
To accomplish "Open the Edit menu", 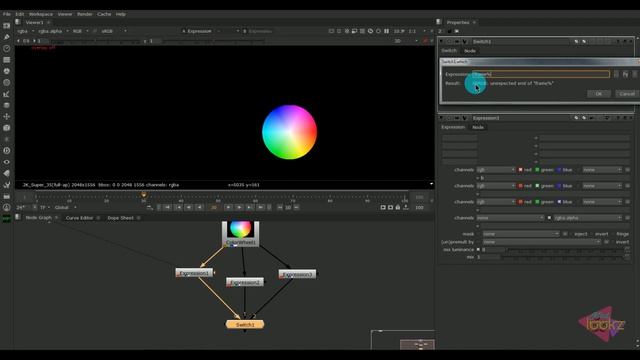I will coord(20,14).
